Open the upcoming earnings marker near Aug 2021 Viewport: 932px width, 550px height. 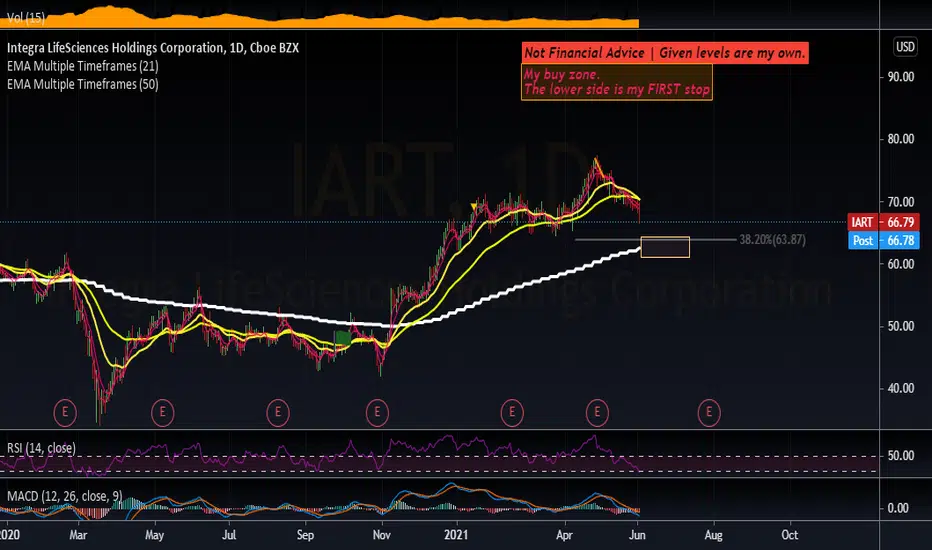709,412
